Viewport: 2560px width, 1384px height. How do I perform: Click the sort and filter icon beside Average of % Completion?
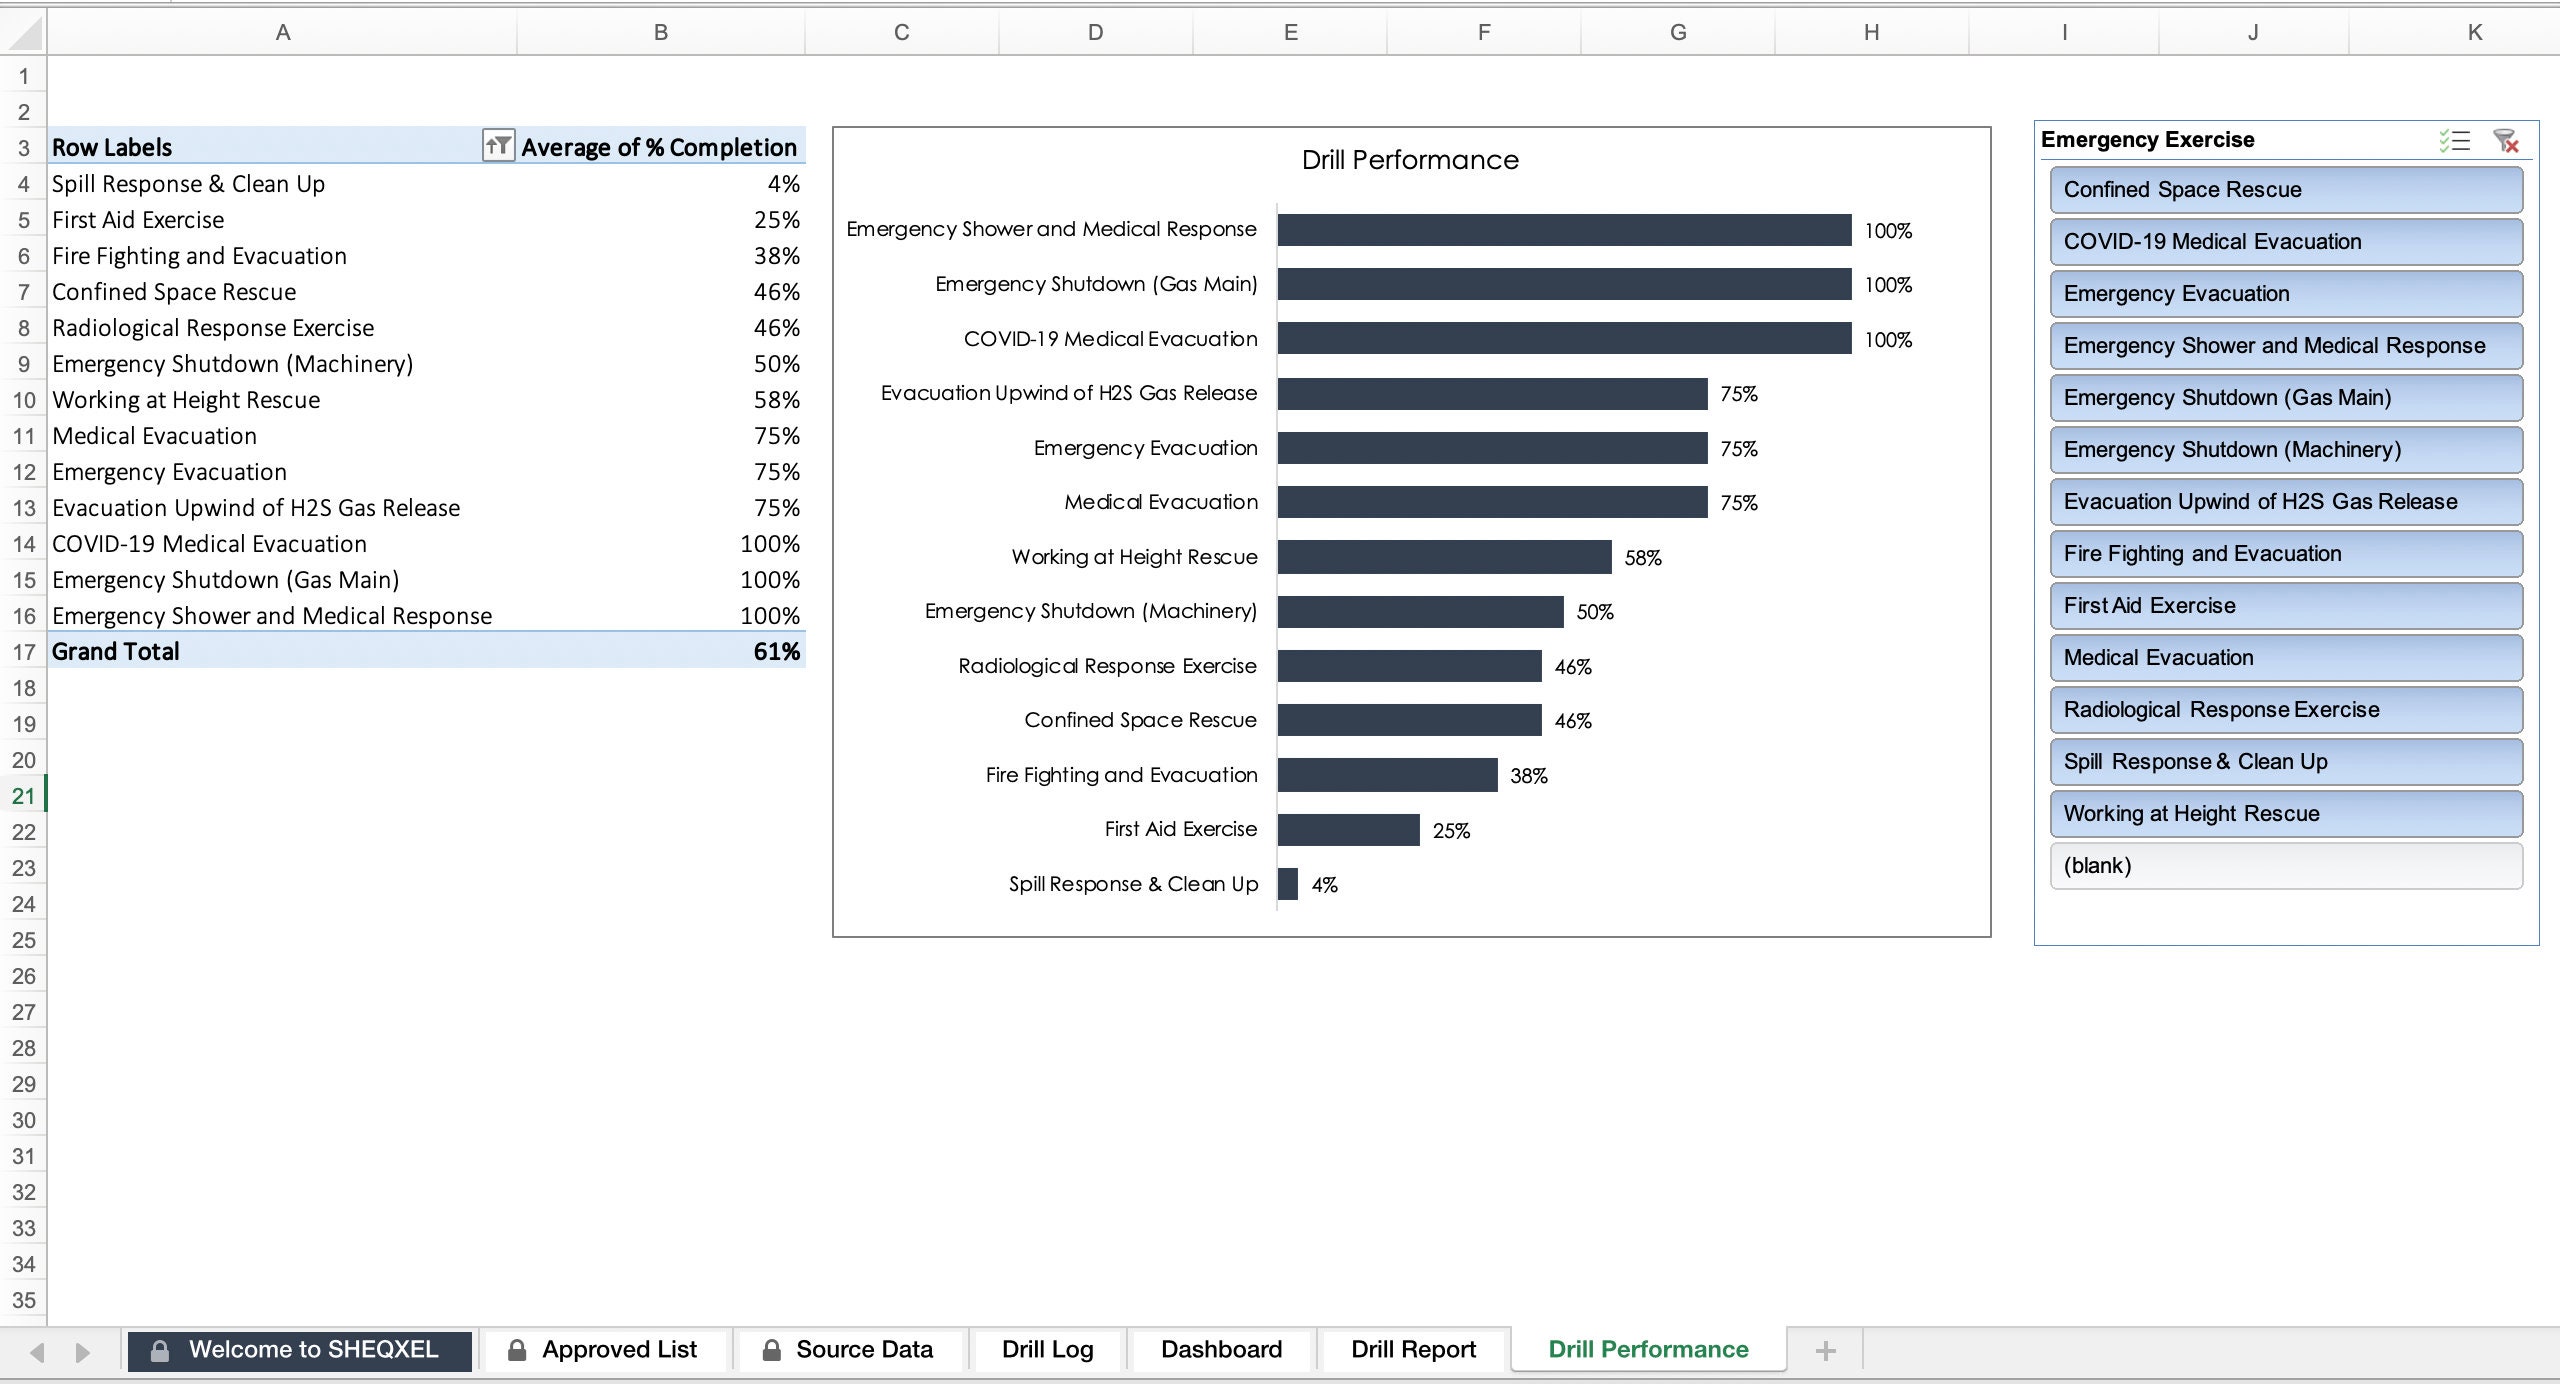(x=500, y=145)
